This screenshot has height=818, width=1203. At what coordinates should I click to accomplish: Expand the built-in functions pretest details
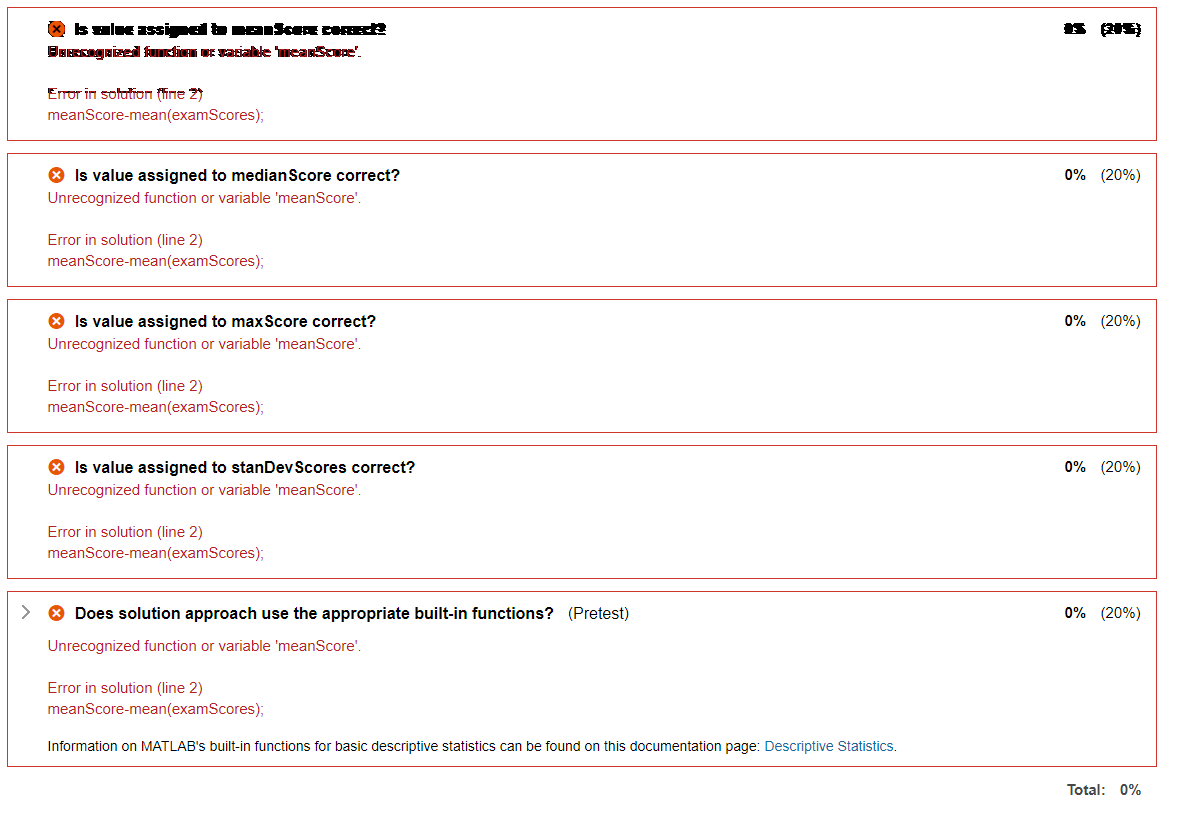coord(26,612)
